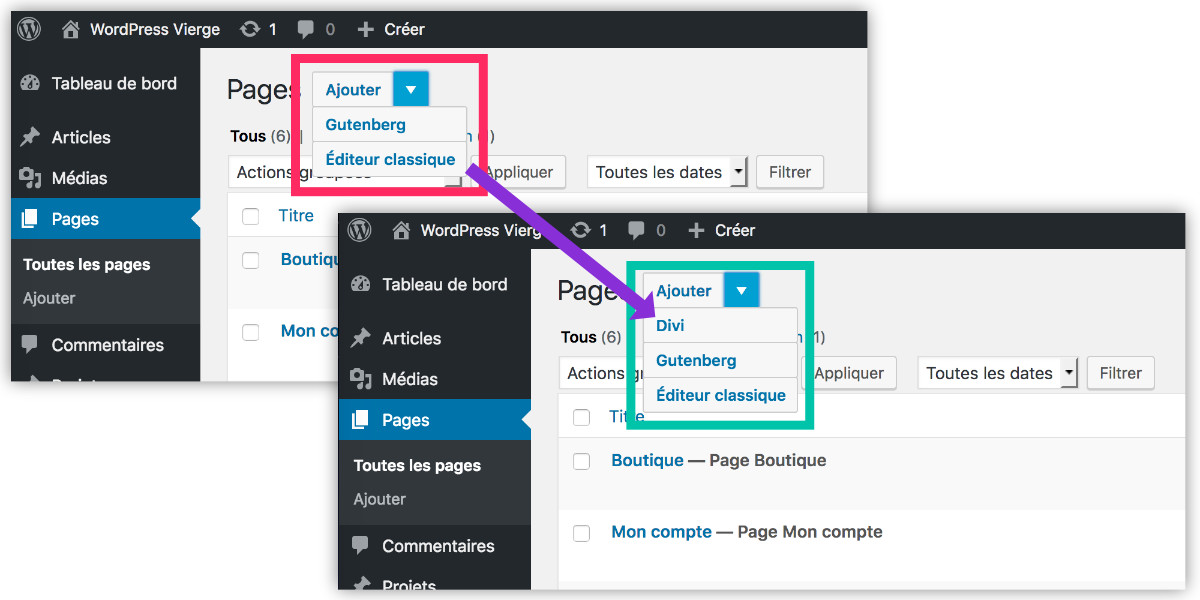Click Créer in front window admin bar
Screen dimensions: 1200x600
735,231
